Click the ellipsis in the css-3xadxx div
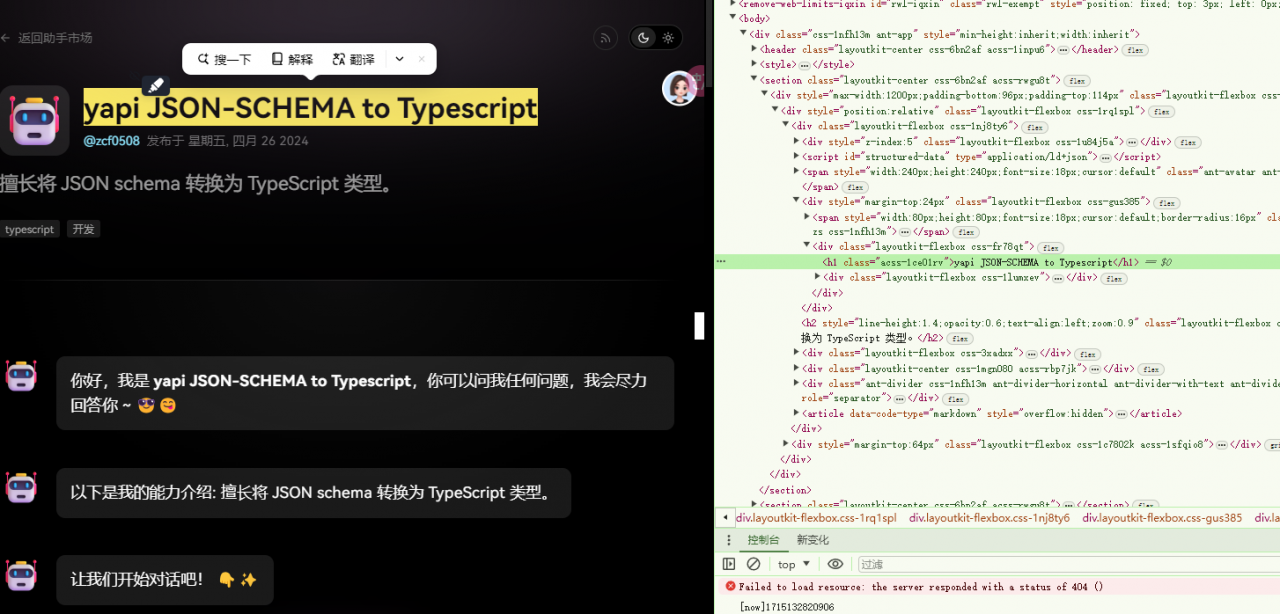The width and height of the screenshot is (1280, 614). click(x=1031, y=353)
